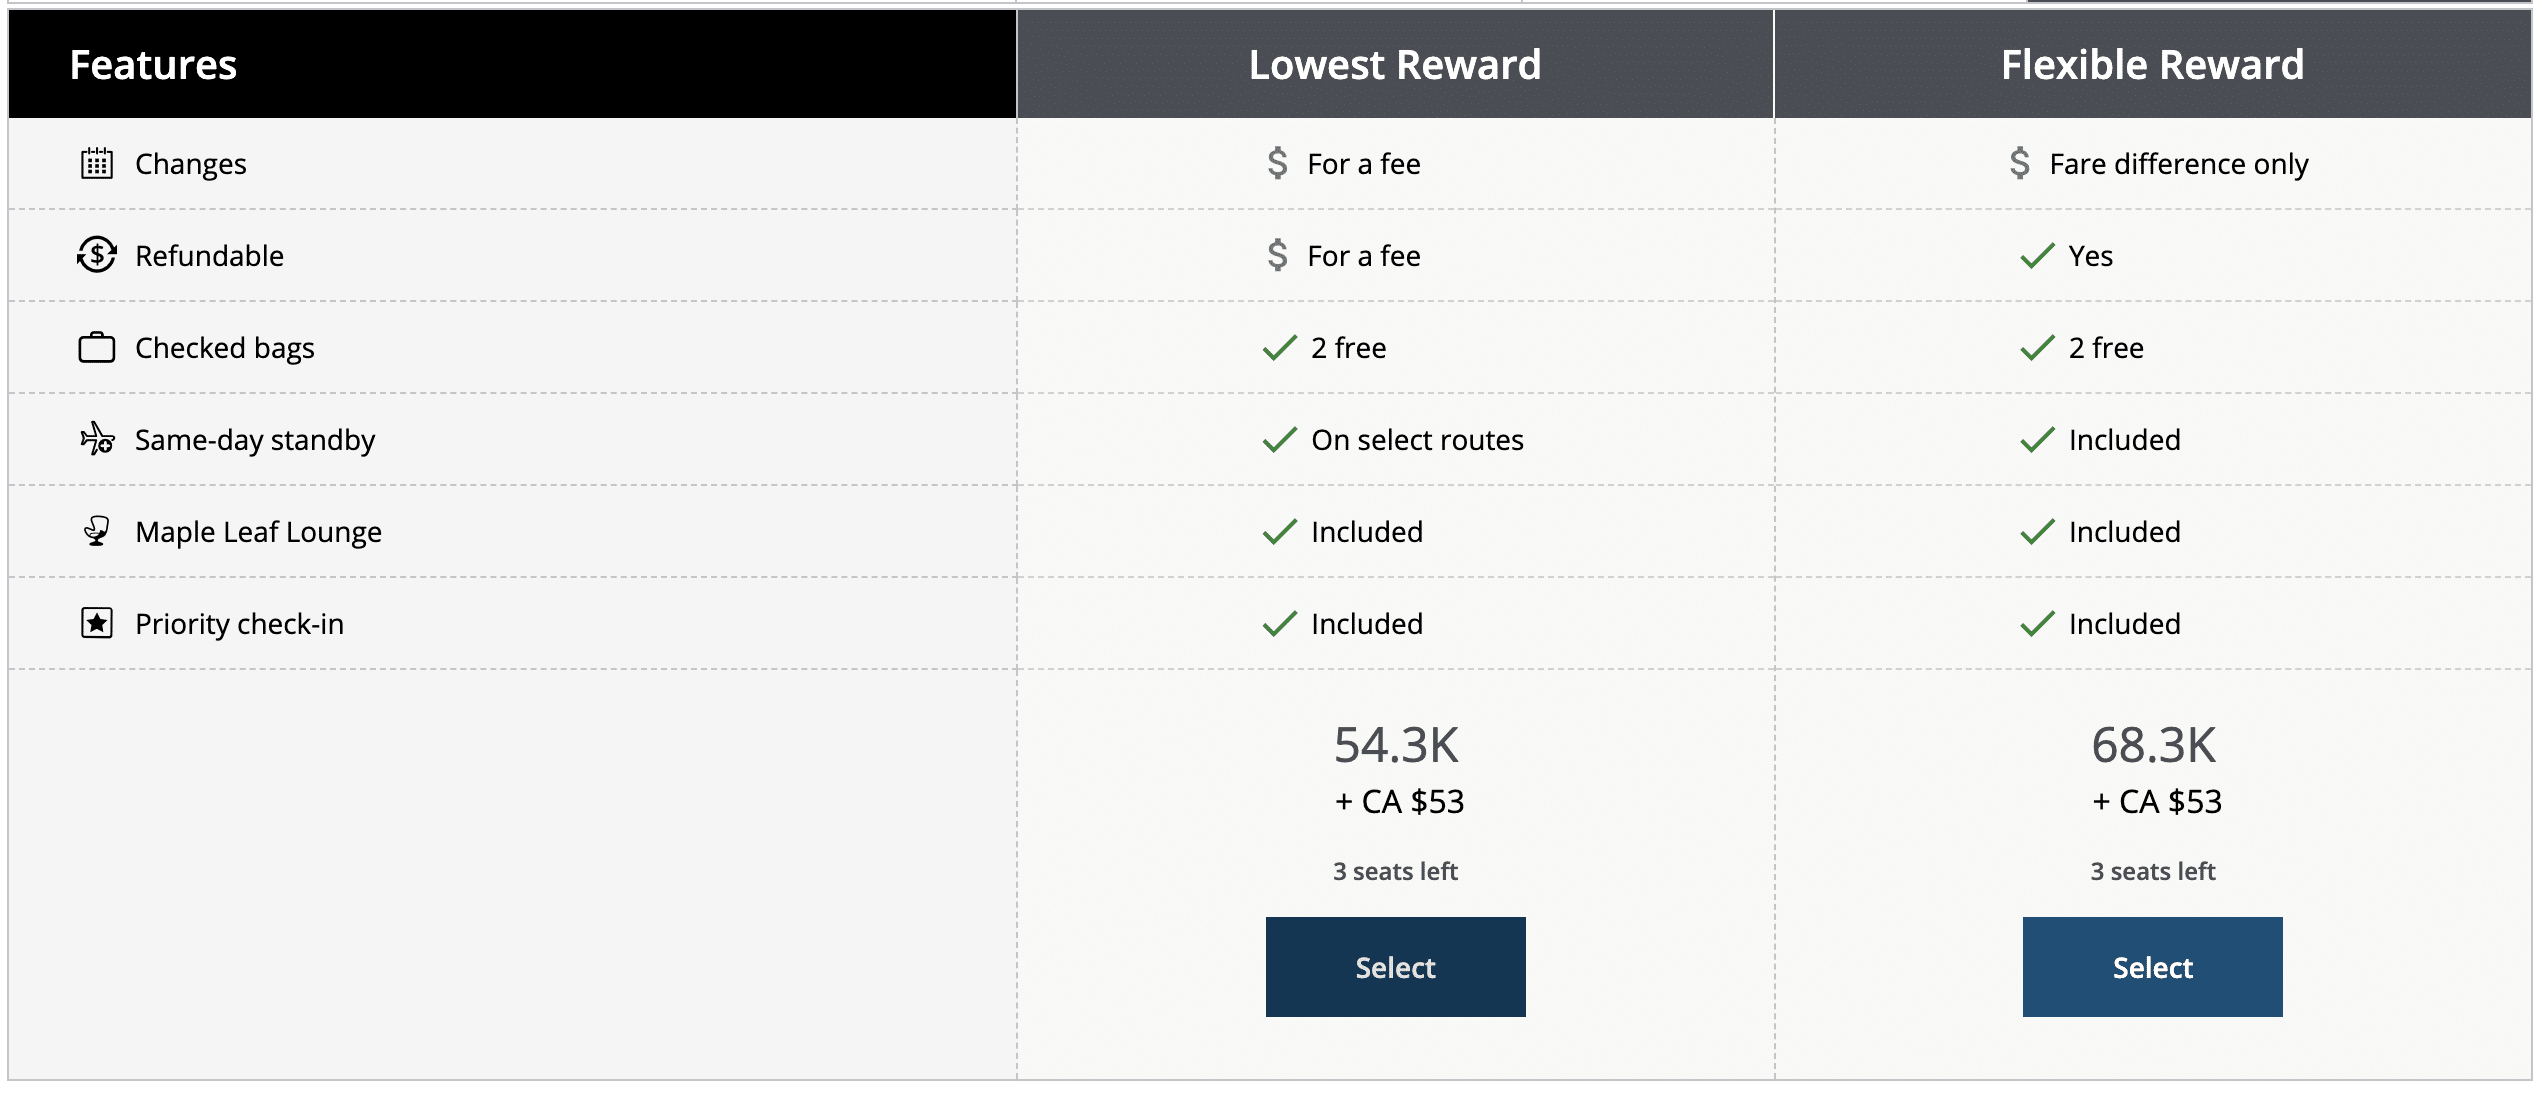Click the lounge chair icon beside Maple Leaf Lounge
Screen dimensions: 2542x1096
click(x=97, y=531)
